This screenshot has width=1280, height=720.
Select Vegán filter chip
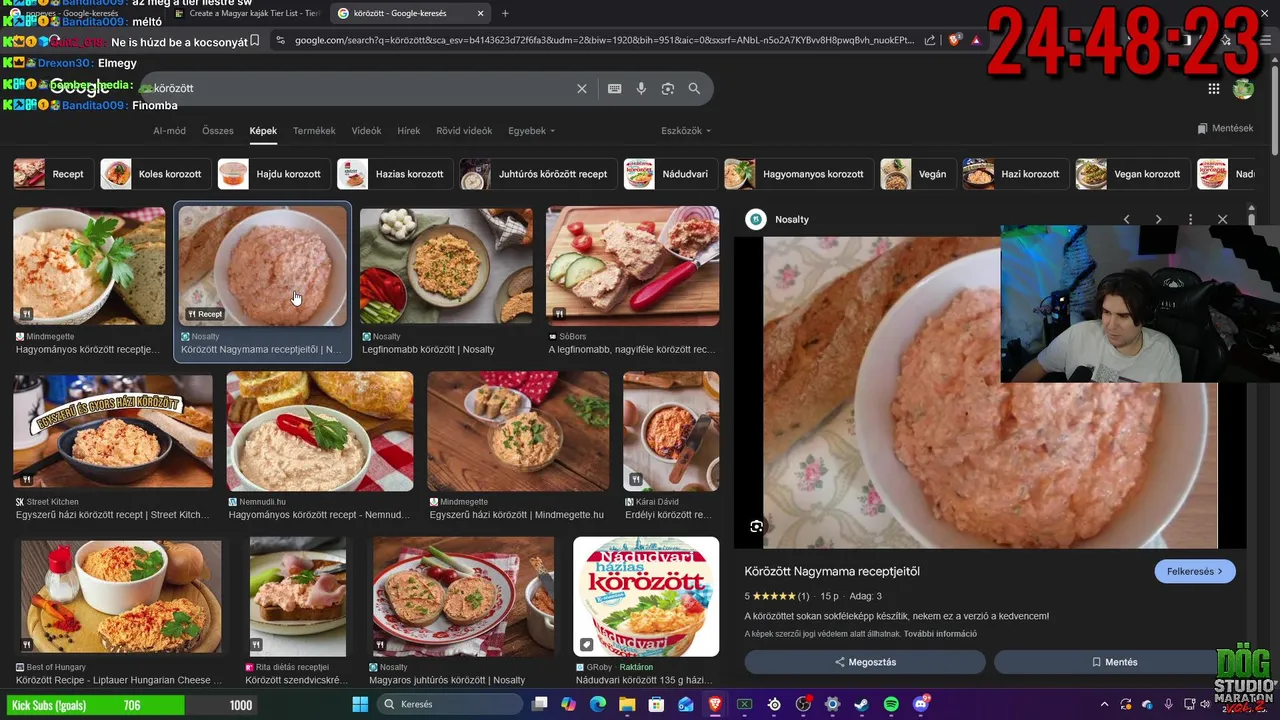tap(918, 174)
